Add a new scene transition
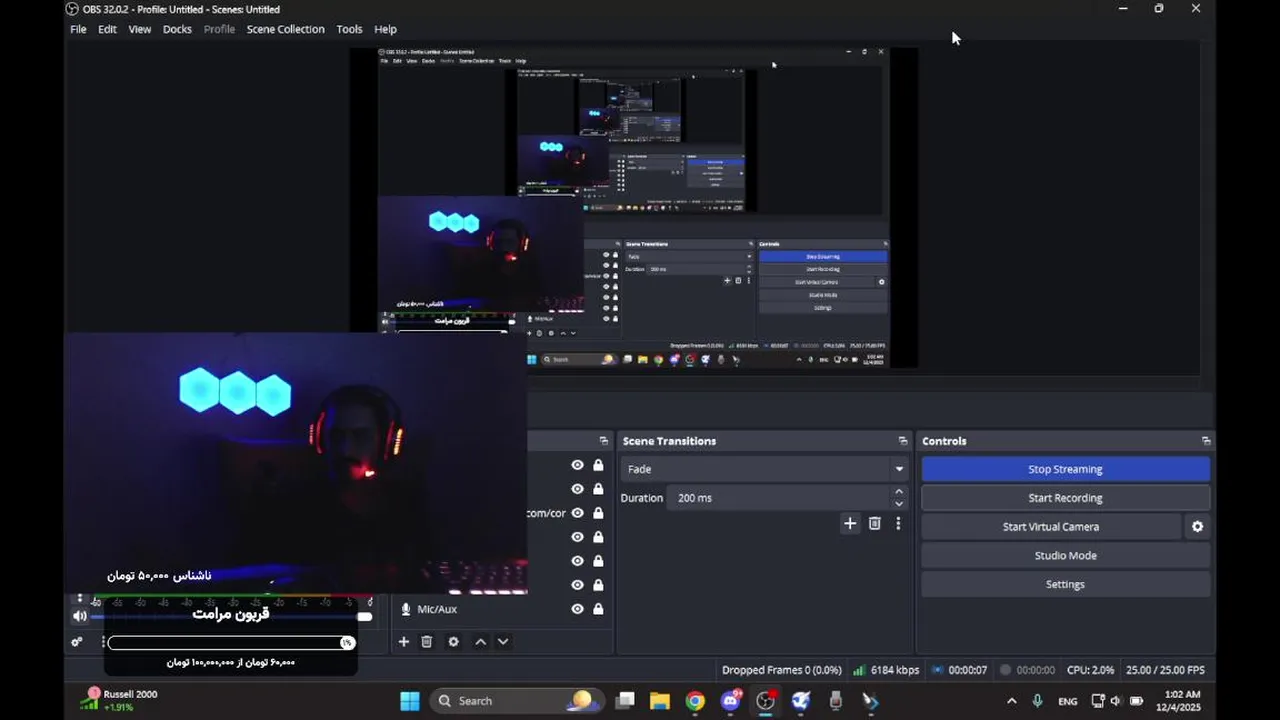The width and height of the screenshot is (1280, 720). (x=850, y=523)
